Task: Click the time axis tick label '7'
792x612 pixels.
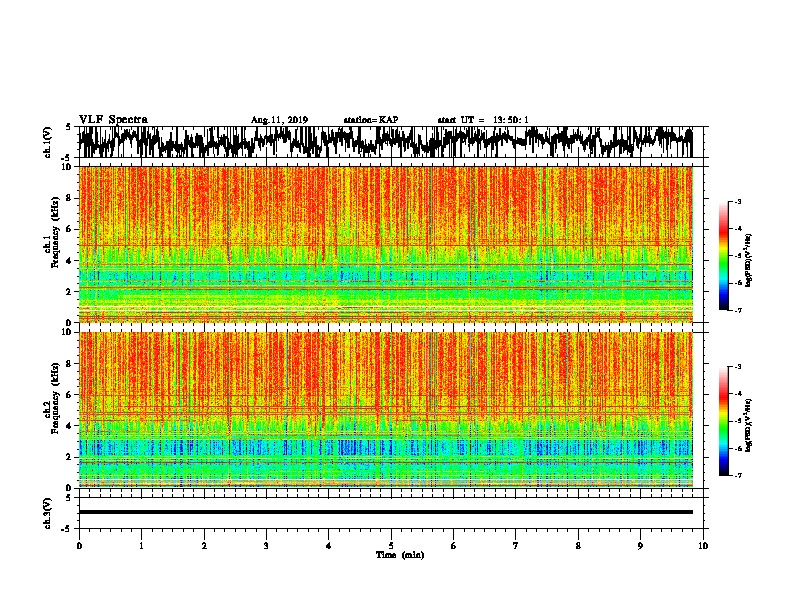Action: point(516,546)
